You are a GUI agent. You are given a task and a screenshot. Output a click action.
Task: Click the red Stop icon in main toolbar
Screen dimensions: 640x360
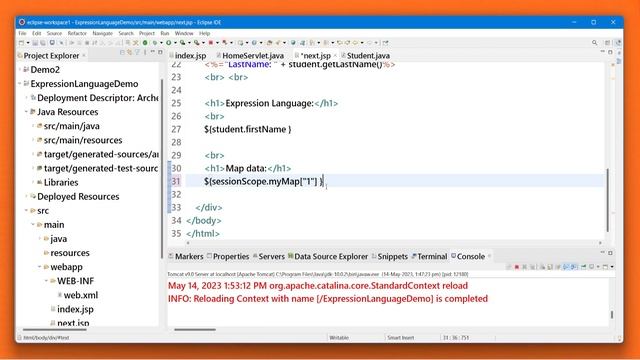tap(211, 42)
